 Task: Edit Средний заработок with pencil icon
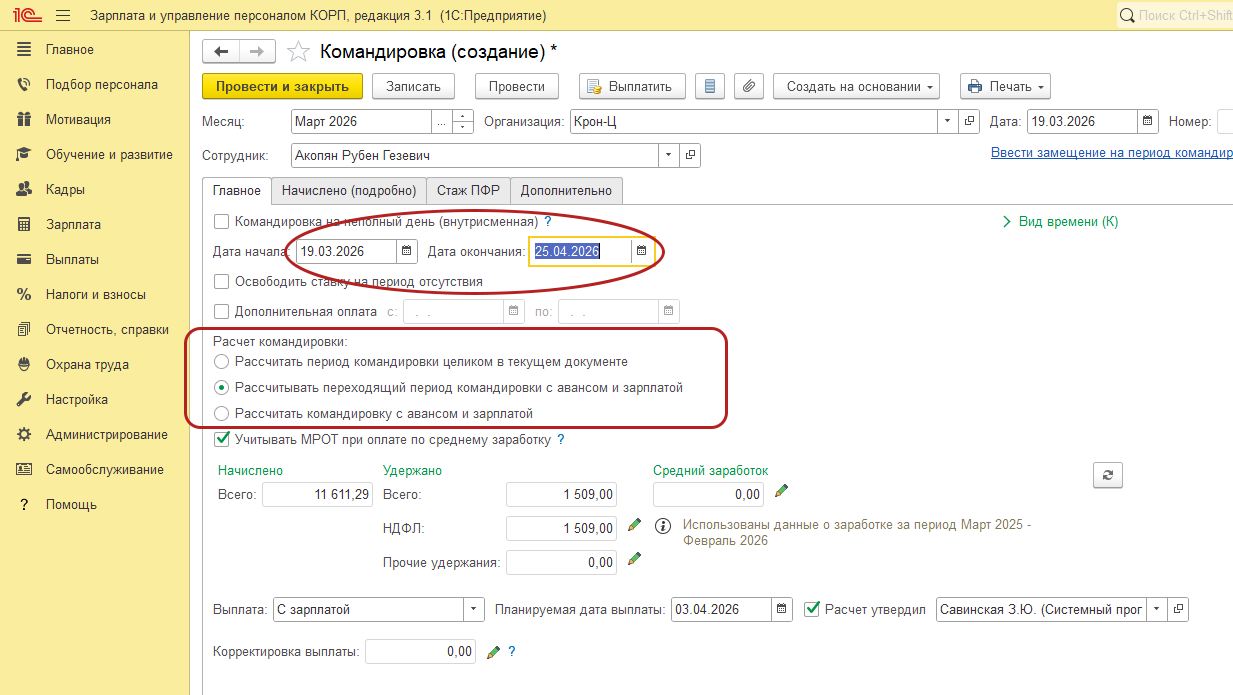pos(782,491)
